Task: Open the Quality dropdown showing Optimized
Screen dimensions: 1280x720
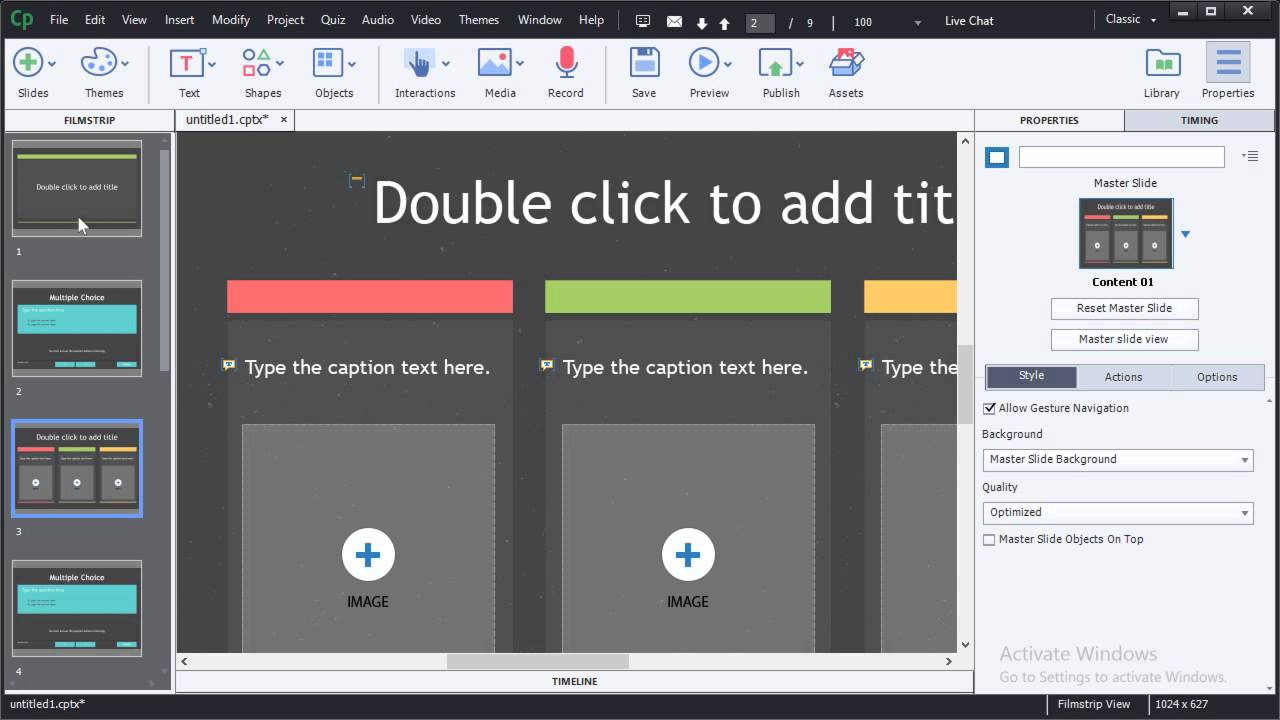Action: (1117, 512)
